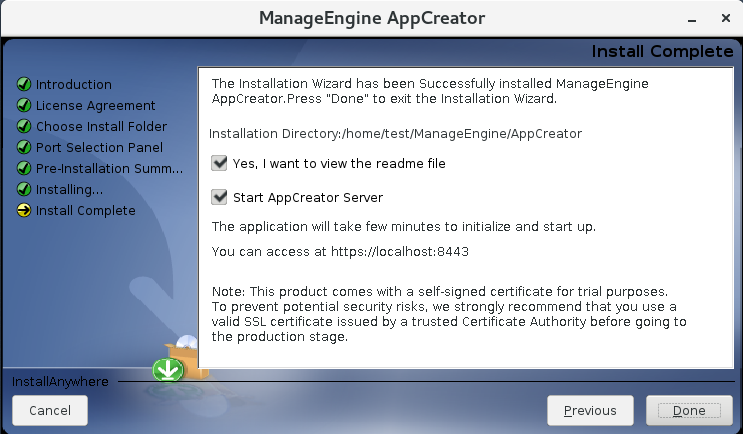Click the checkmark icon beside Choose Install Folder
This screenshot has height=434, width=743.
point(24,126)
